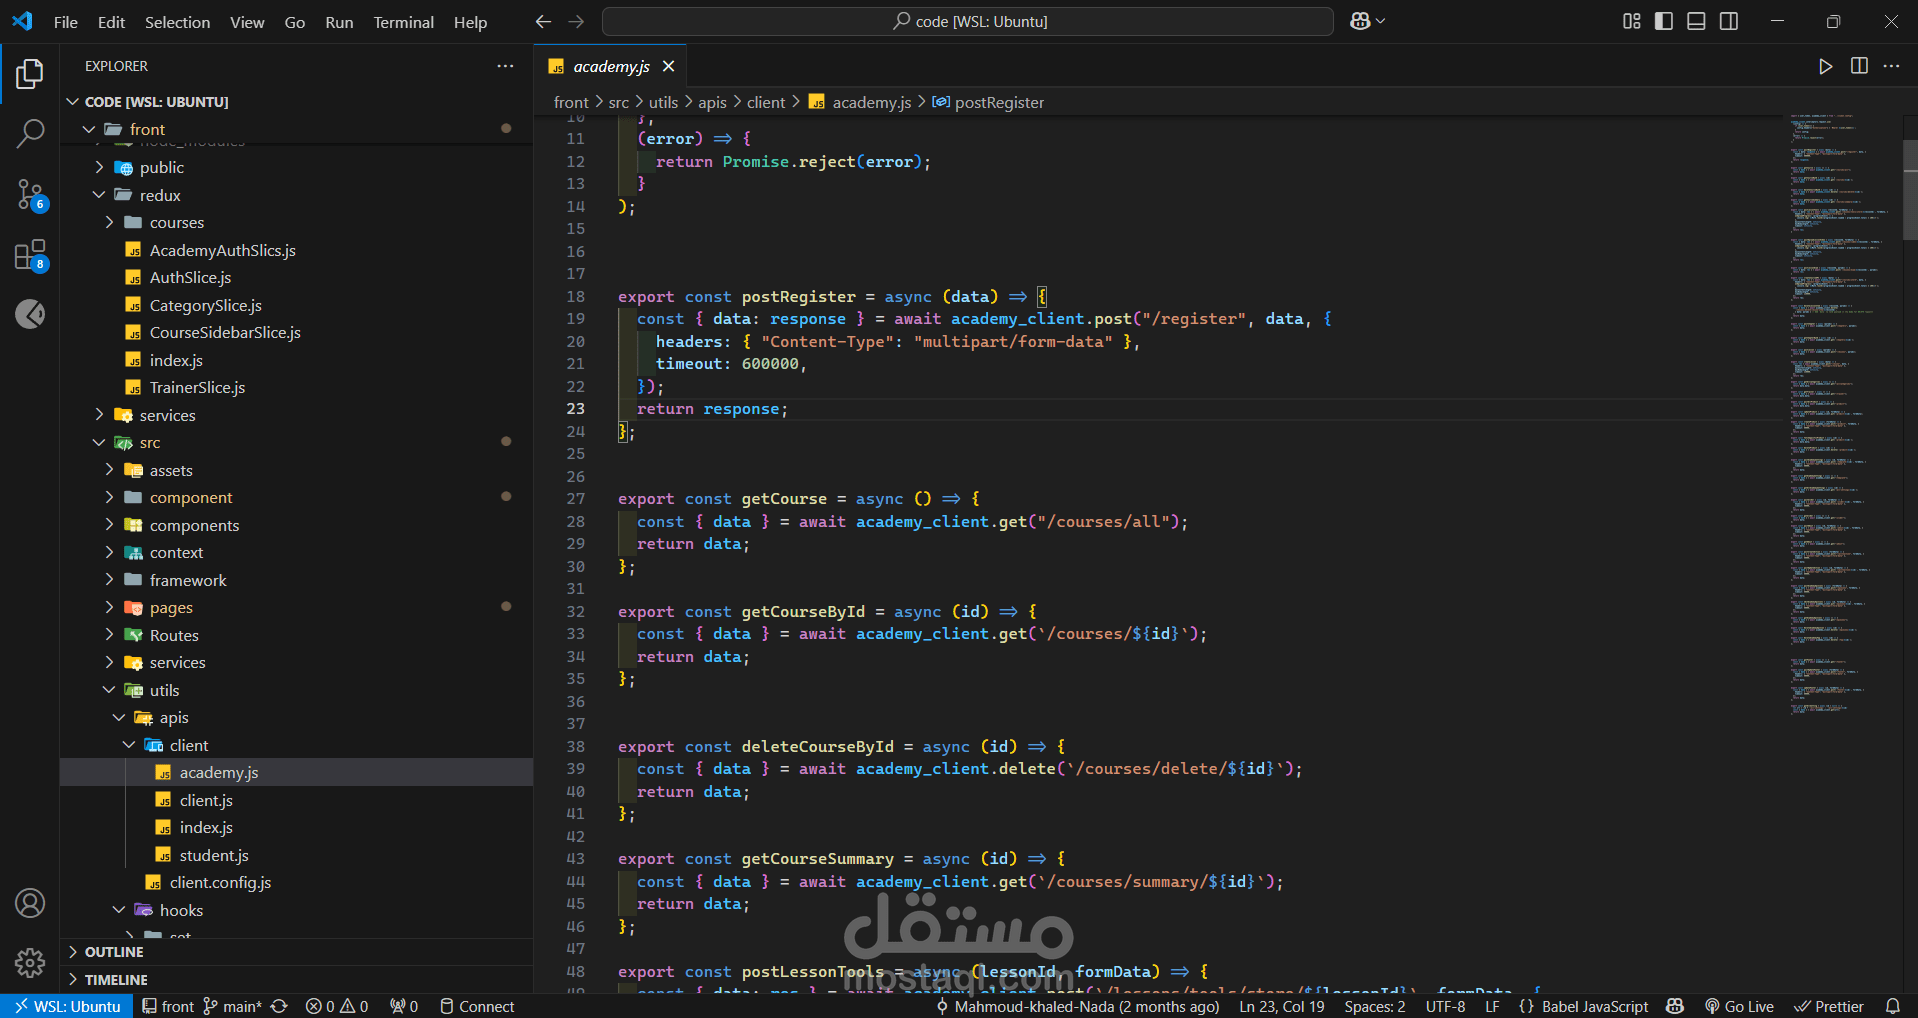
Task: Open the Source Control view icon
Action: pos(30,195)
